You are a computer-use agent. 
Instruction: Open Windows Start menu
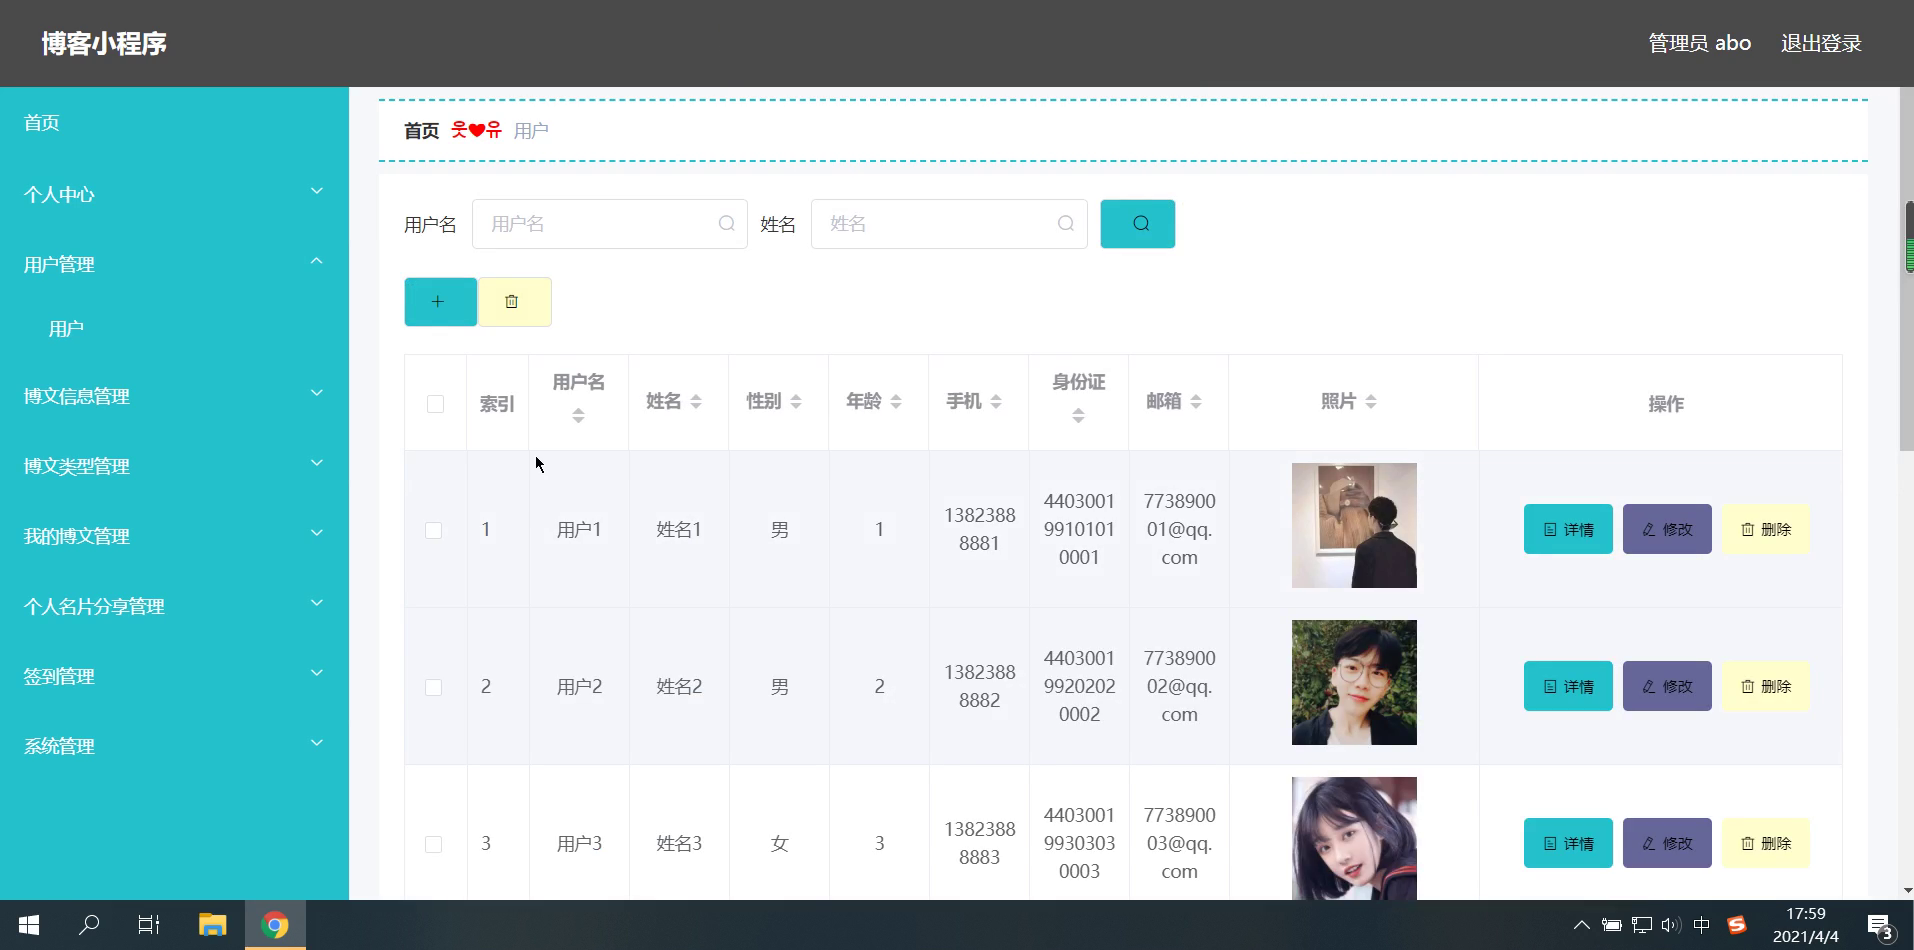(x=29, y=925)
